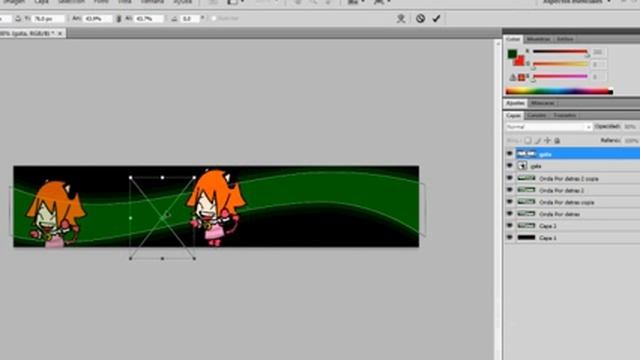This screenshot has width=640, height=360.
Task: Click the R value field in Color panel
Action: click(598, 52)
